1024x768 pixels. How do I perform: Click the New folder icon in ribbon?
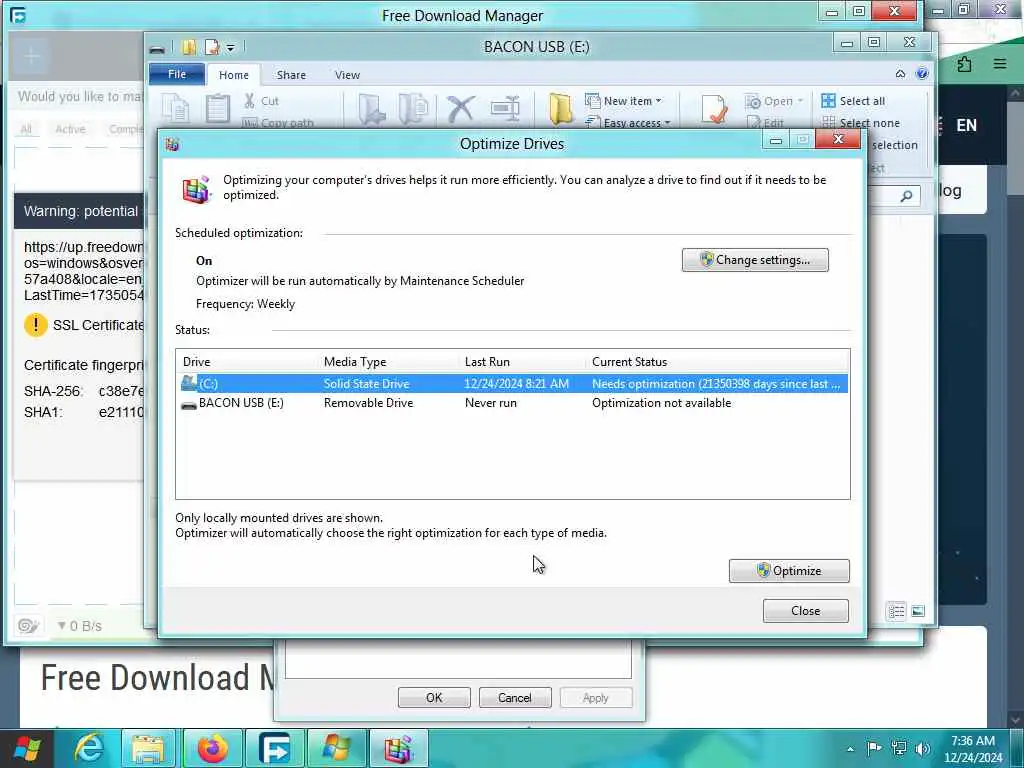click(561, 108)
